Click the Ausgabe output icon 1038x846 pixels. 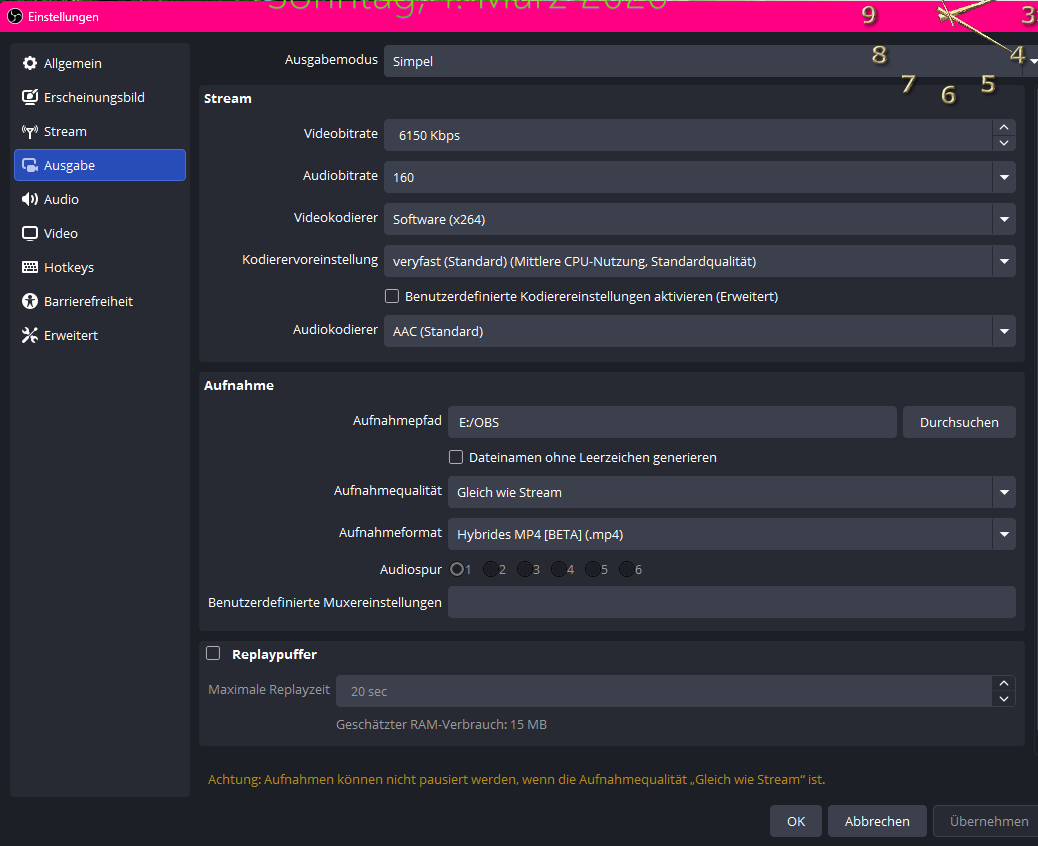30,165
